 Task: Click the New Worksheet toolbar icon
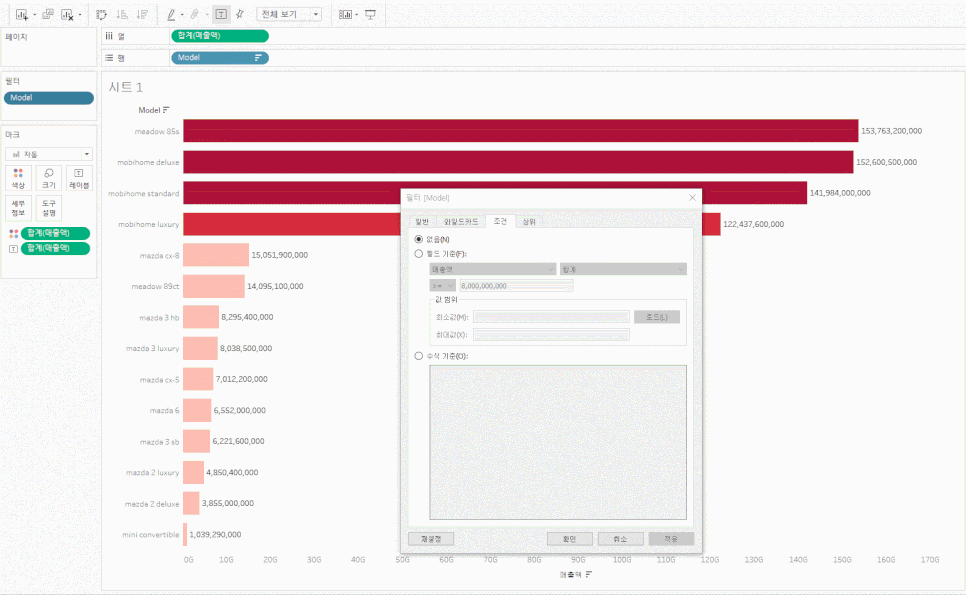pos(22,14)
